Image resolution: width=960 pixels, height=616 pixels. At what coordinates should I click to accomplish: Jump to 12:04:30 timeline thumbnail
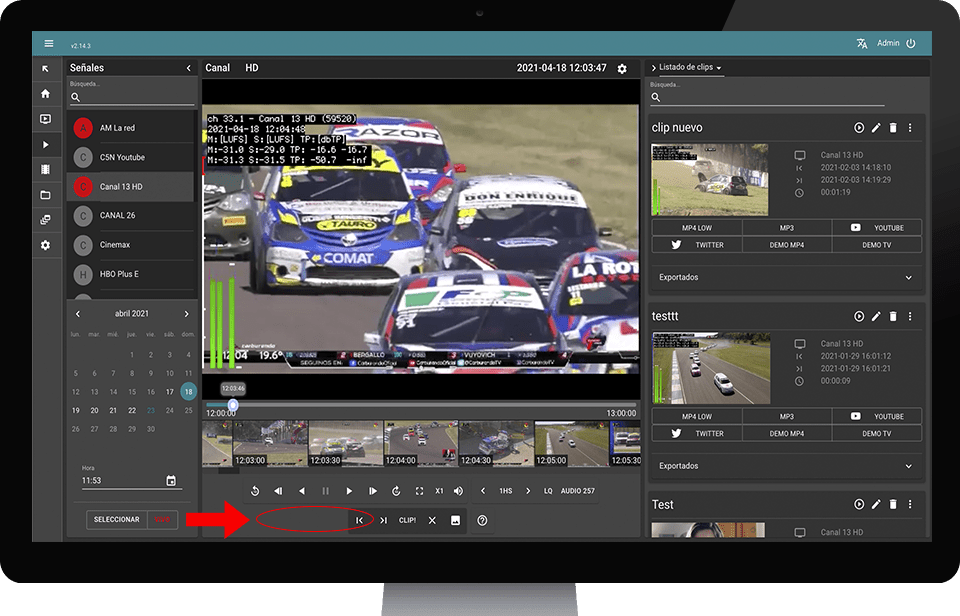pyautogui.click(x=496, y=444)
